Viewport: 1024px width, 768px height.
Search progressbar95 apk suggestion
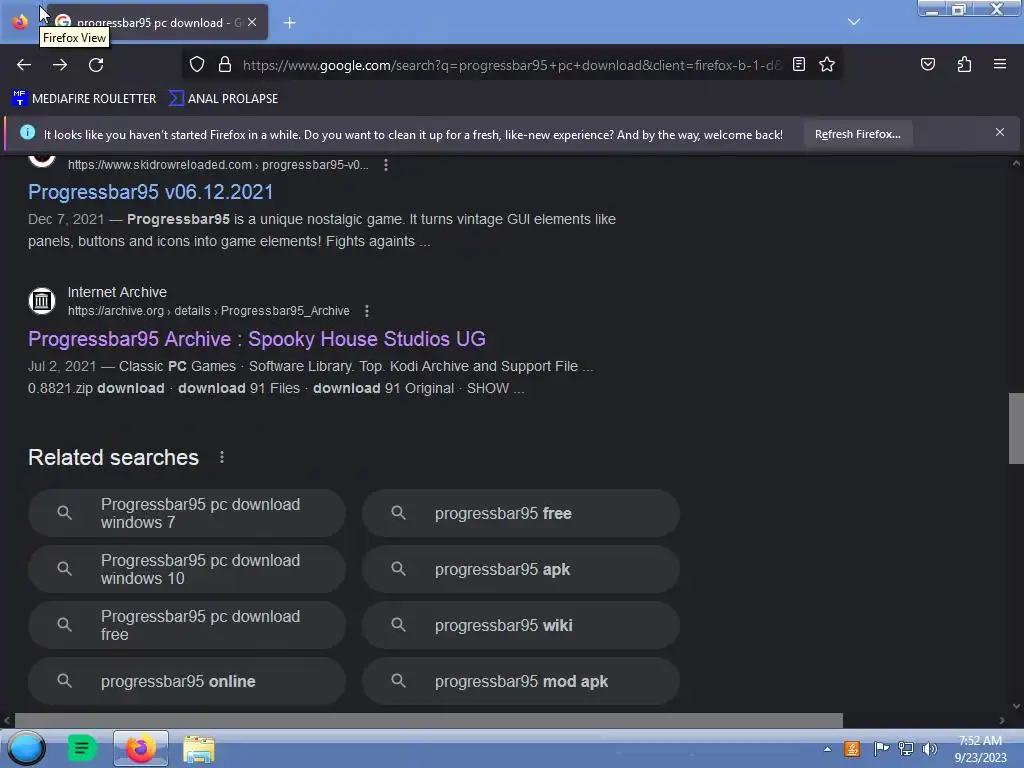point(521,569)
